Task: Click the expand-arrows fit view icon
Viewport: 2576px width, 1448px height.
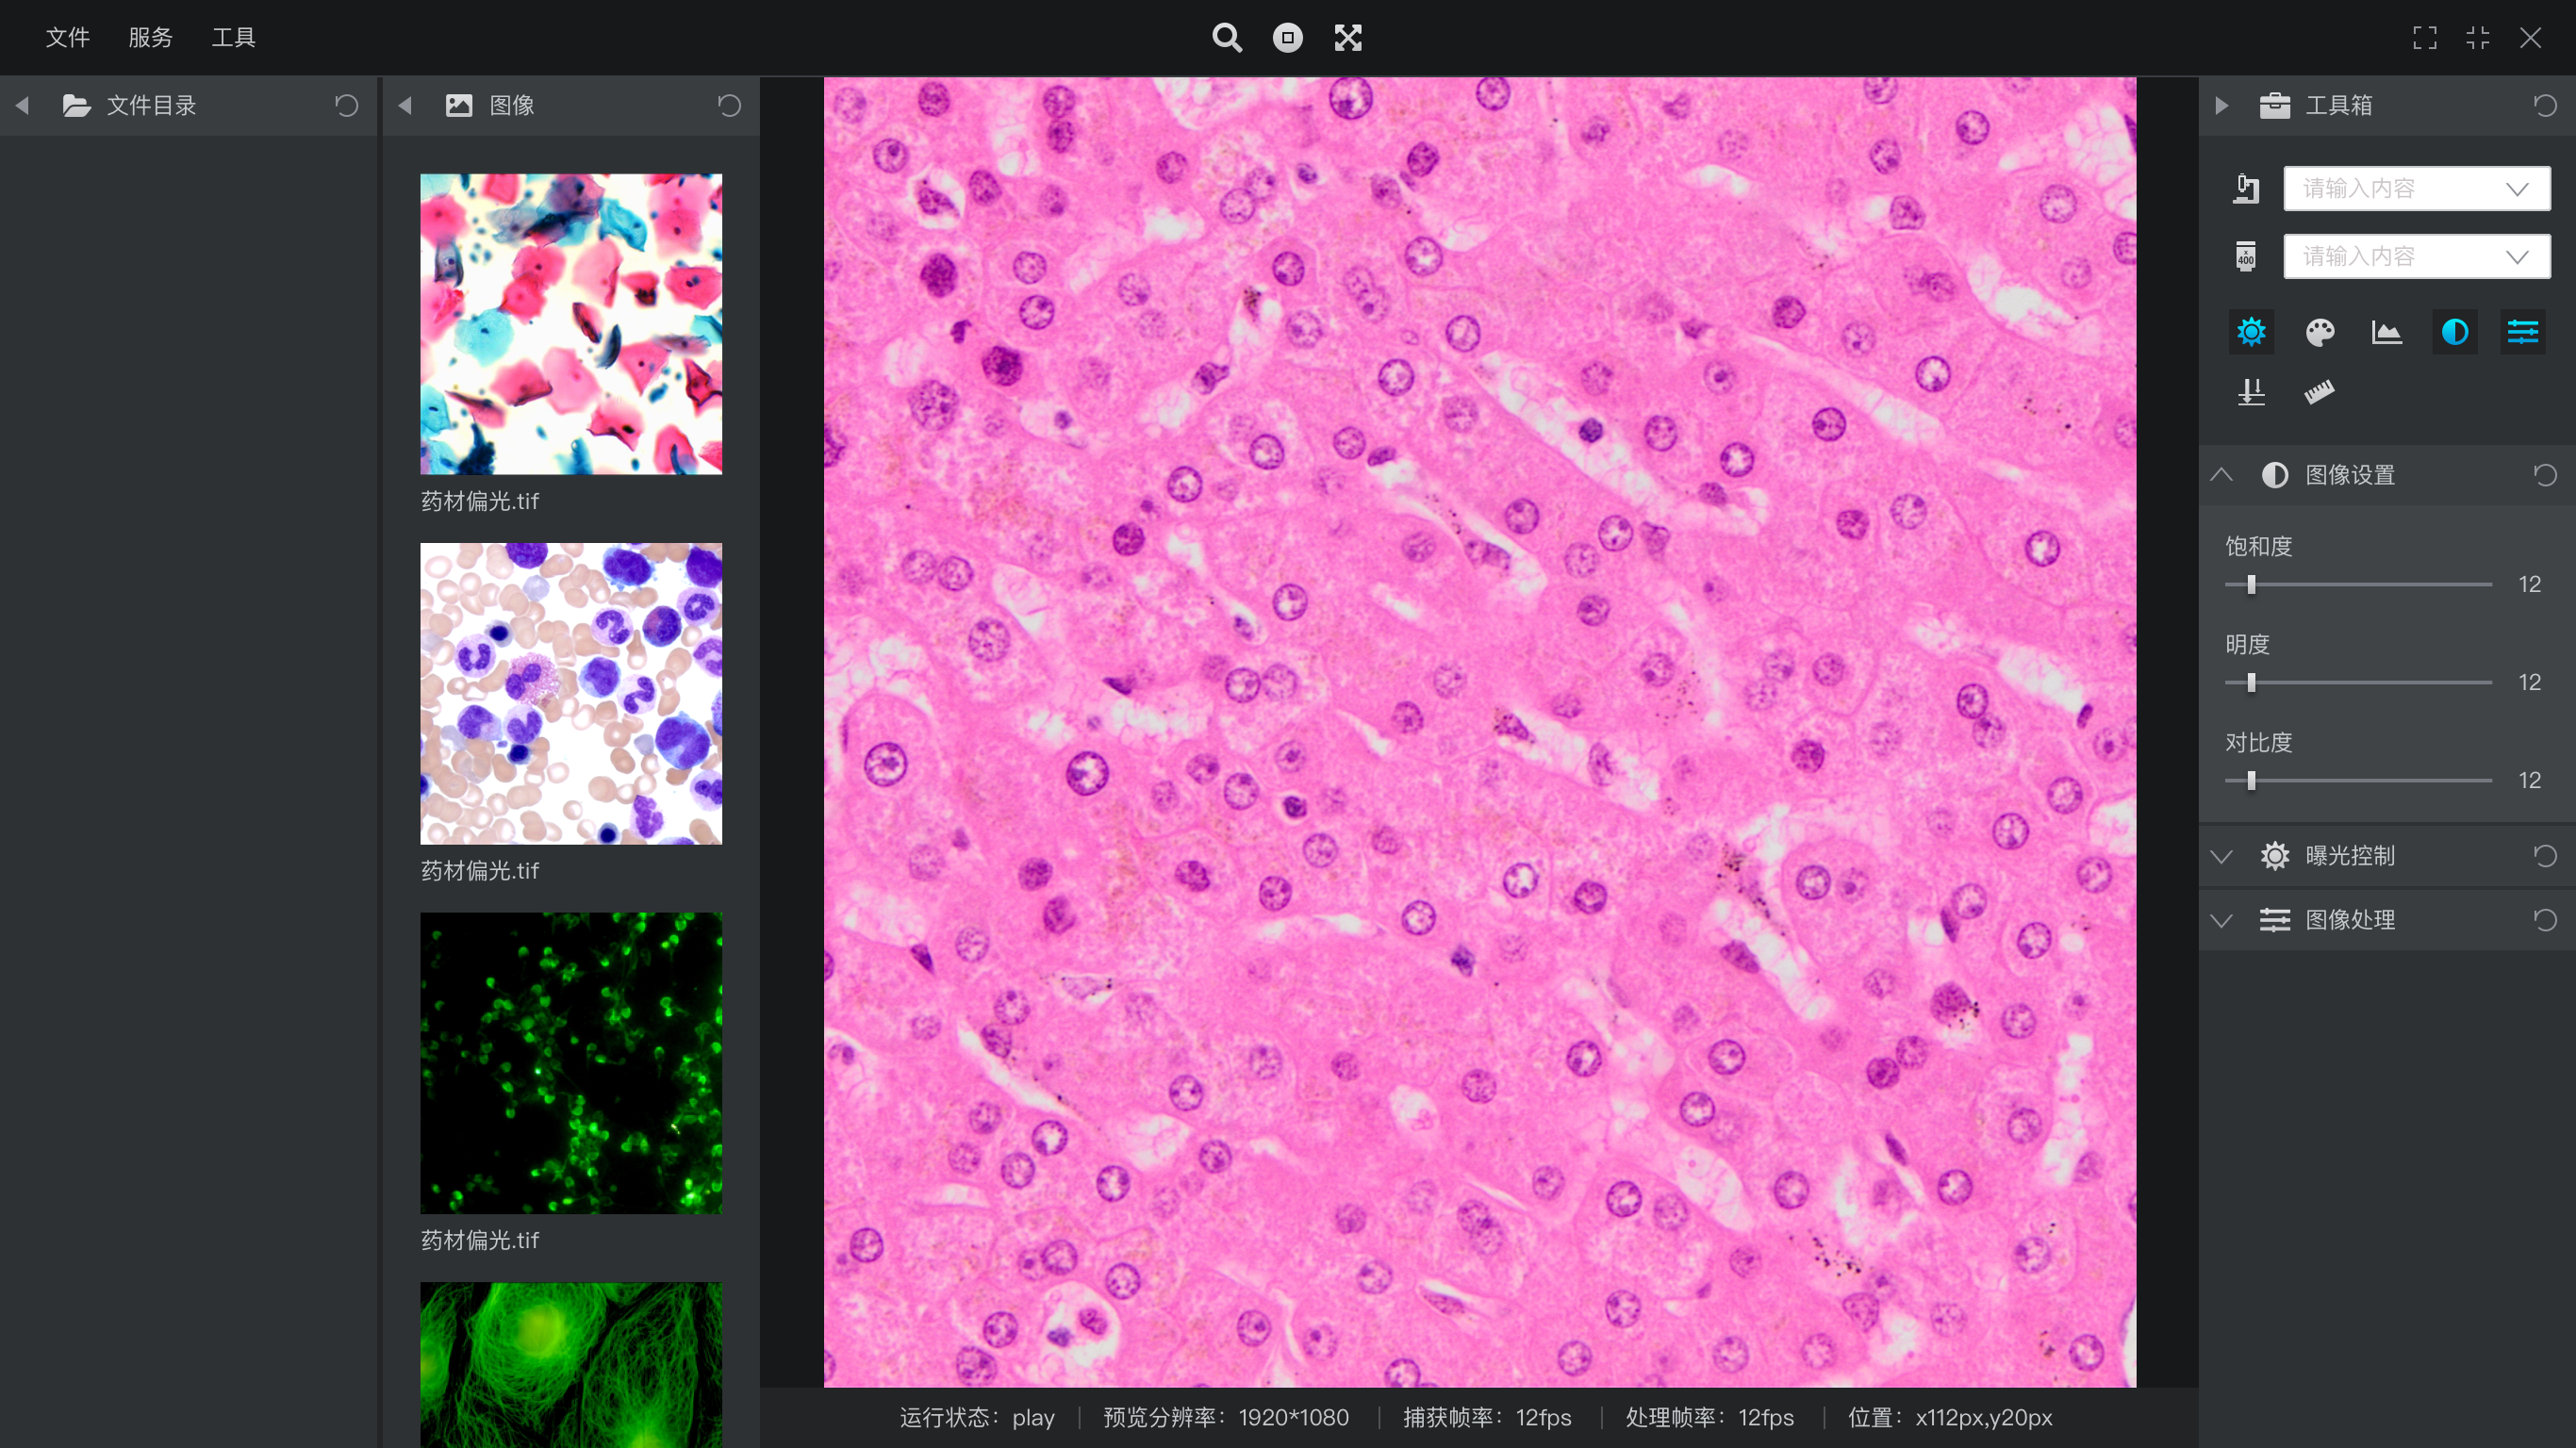Action: (x=1348, y=38)
